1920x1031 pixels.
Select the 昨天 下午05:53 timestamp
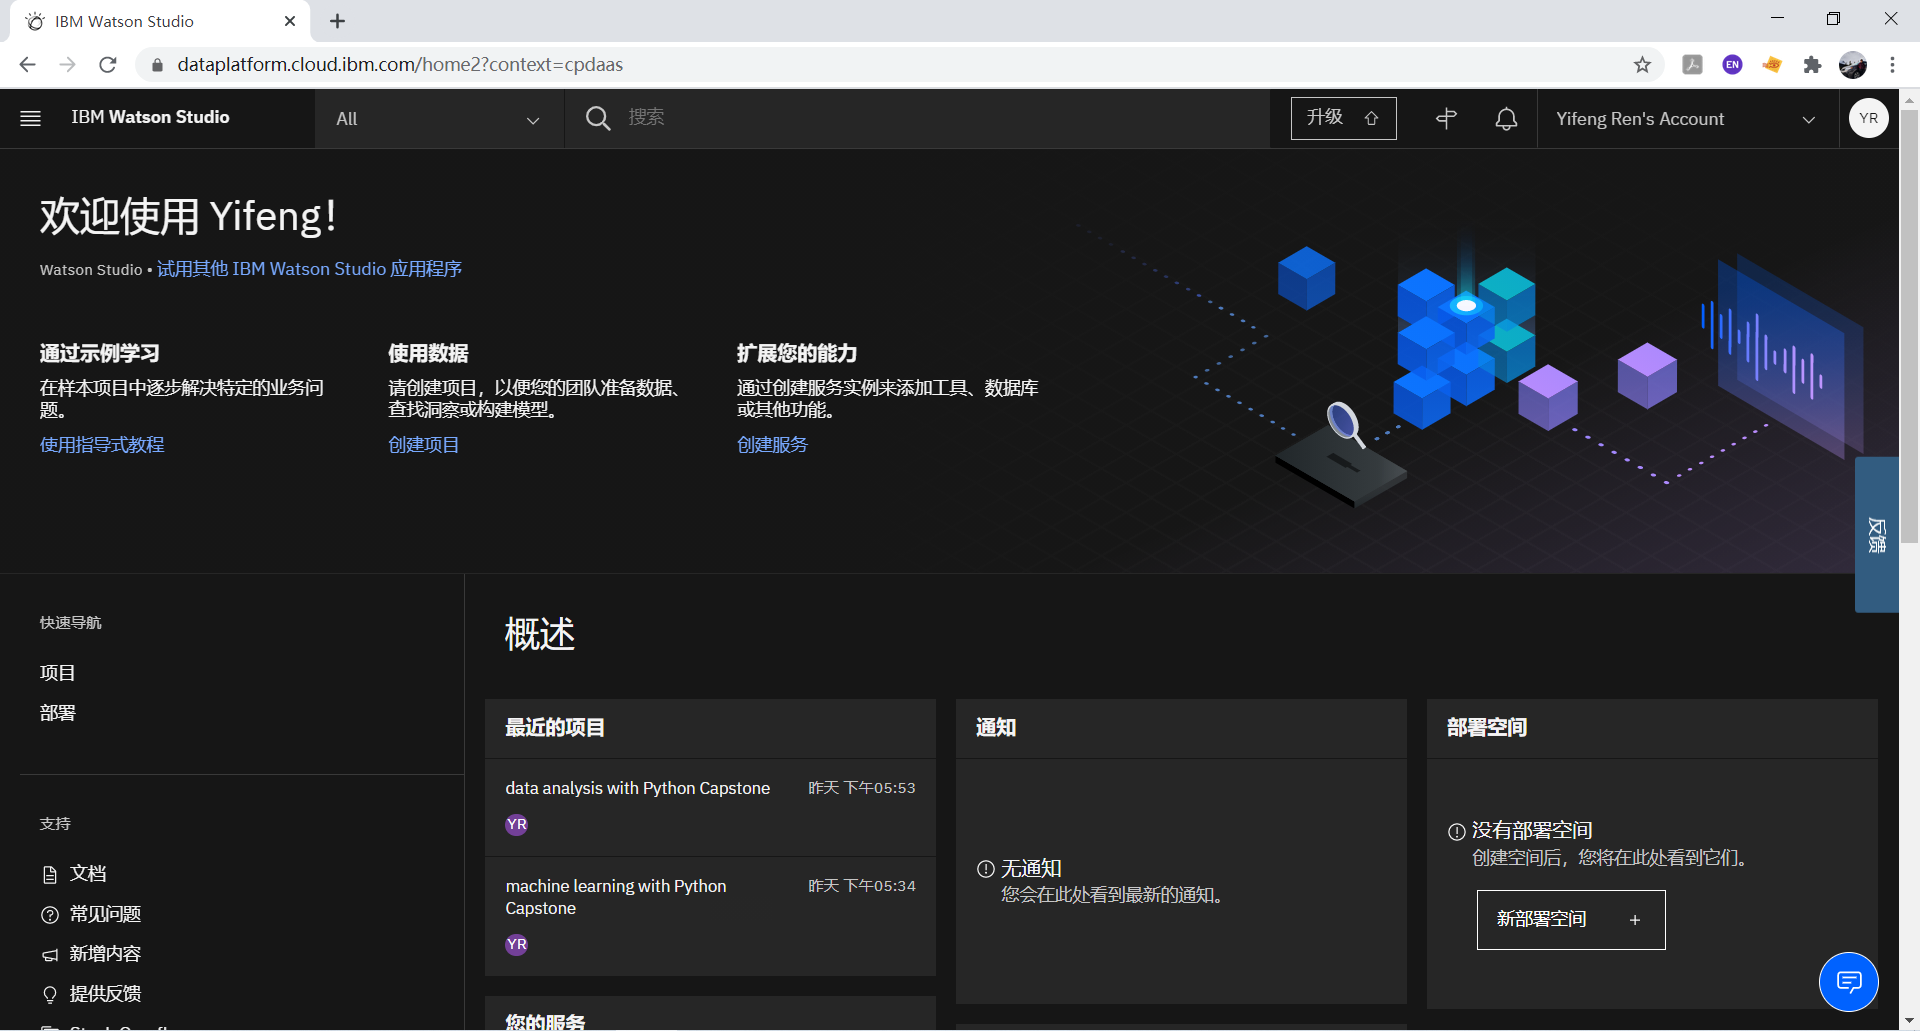pyautogui.click(x=861, y=788)
